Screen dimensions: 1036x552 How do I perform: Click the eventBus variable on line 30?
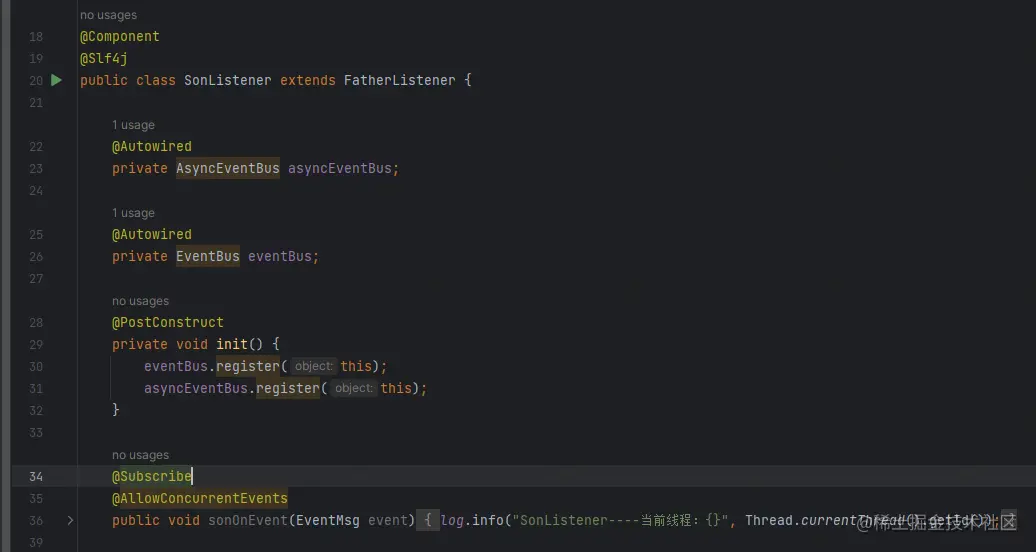click(x=176, y=366)
